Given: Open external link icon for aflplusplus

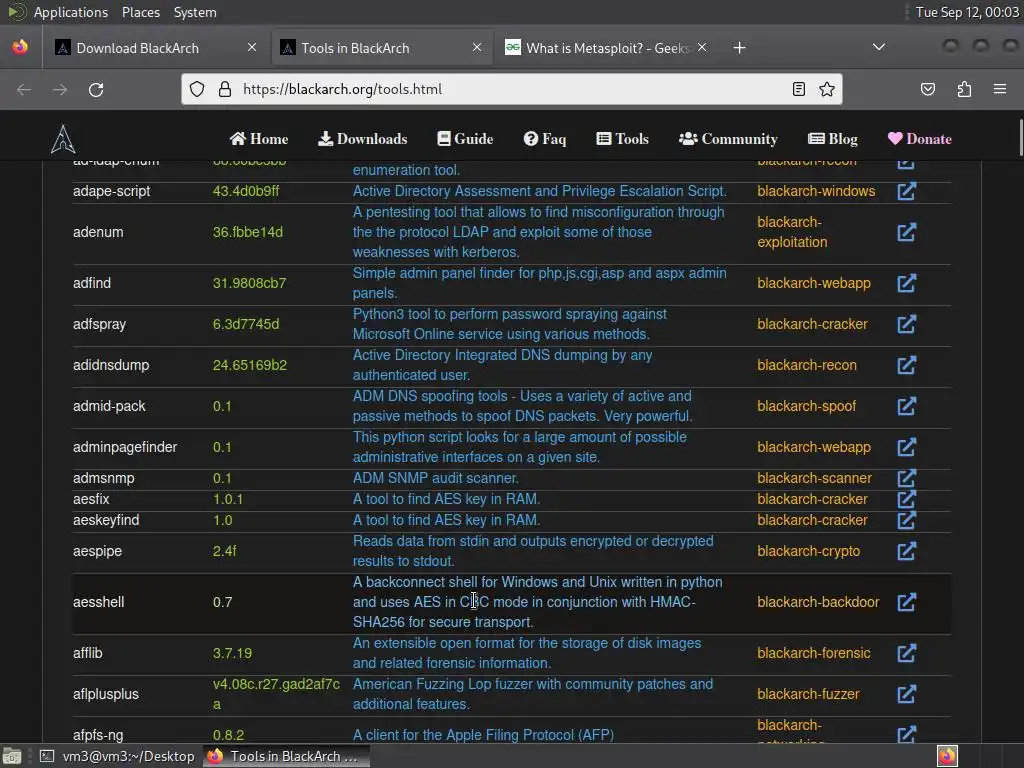Looking at the screenshot, I should click(906, 694).
